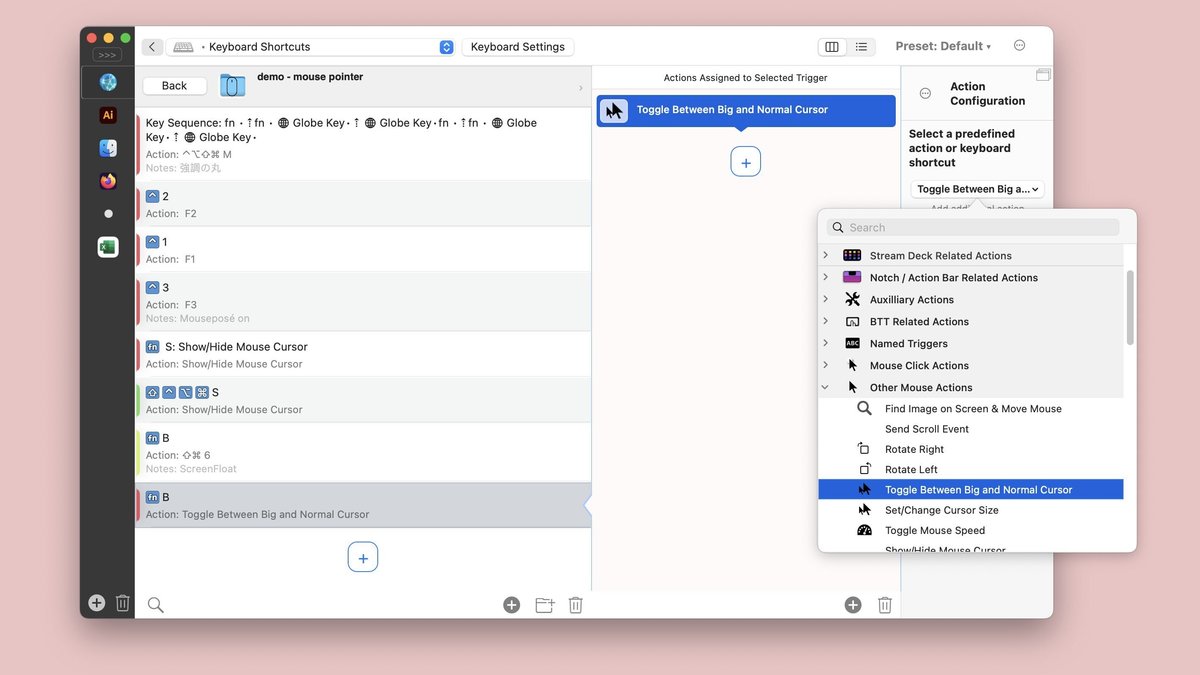Click the trash icon below the trigger list
This screenshot has height=675, width=1200.
[x=575, y=604]
